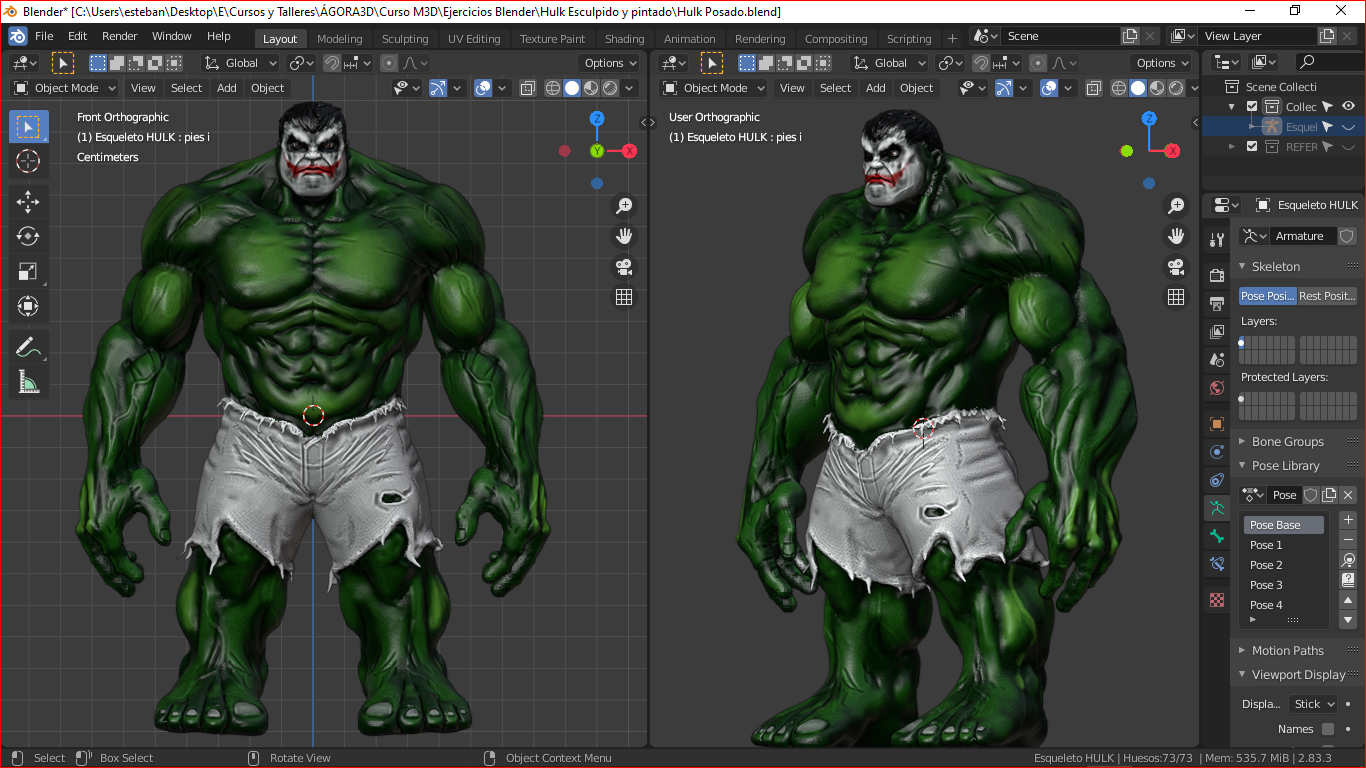Select the Scale tool
Viewport: 1366px width, 768px height.
28,271
